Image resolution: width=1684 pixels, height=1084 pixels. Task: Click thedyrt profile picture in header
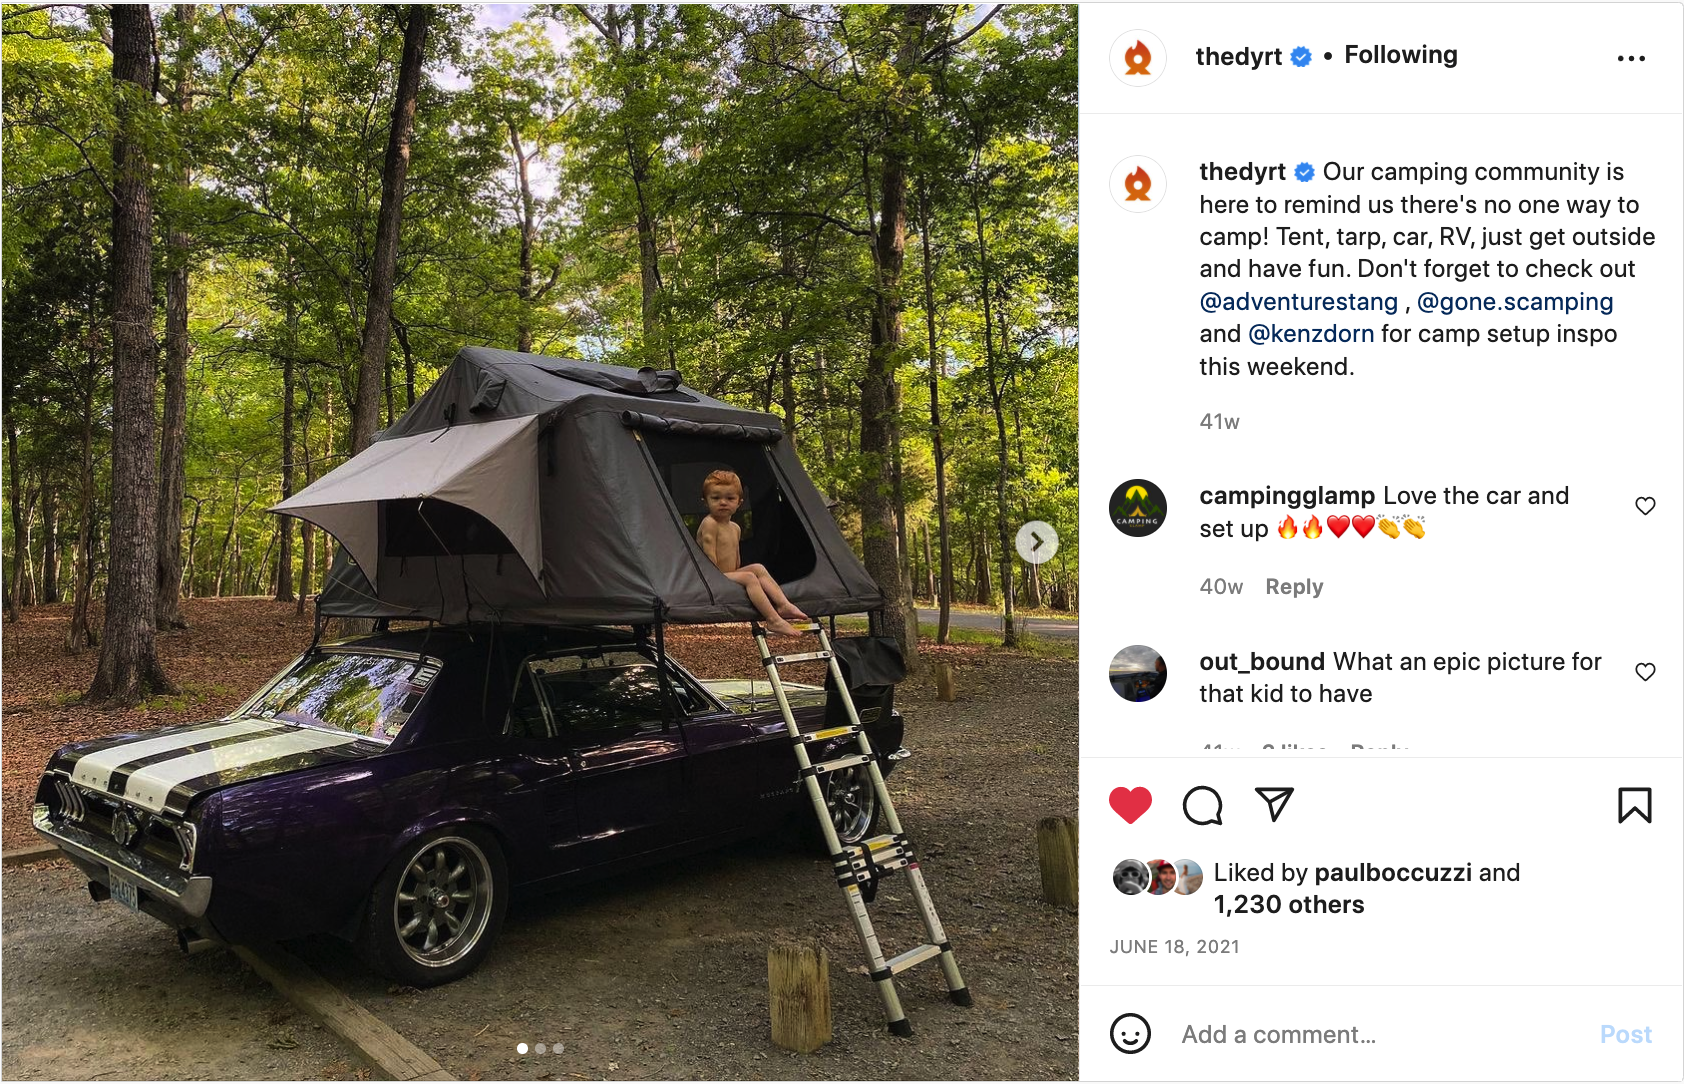(1138, 58)
